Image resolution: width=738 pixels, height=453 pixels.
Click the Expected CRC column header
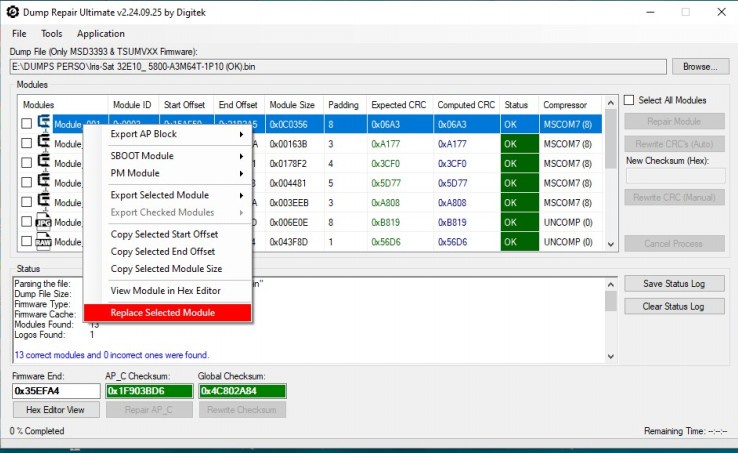(399, 105)
